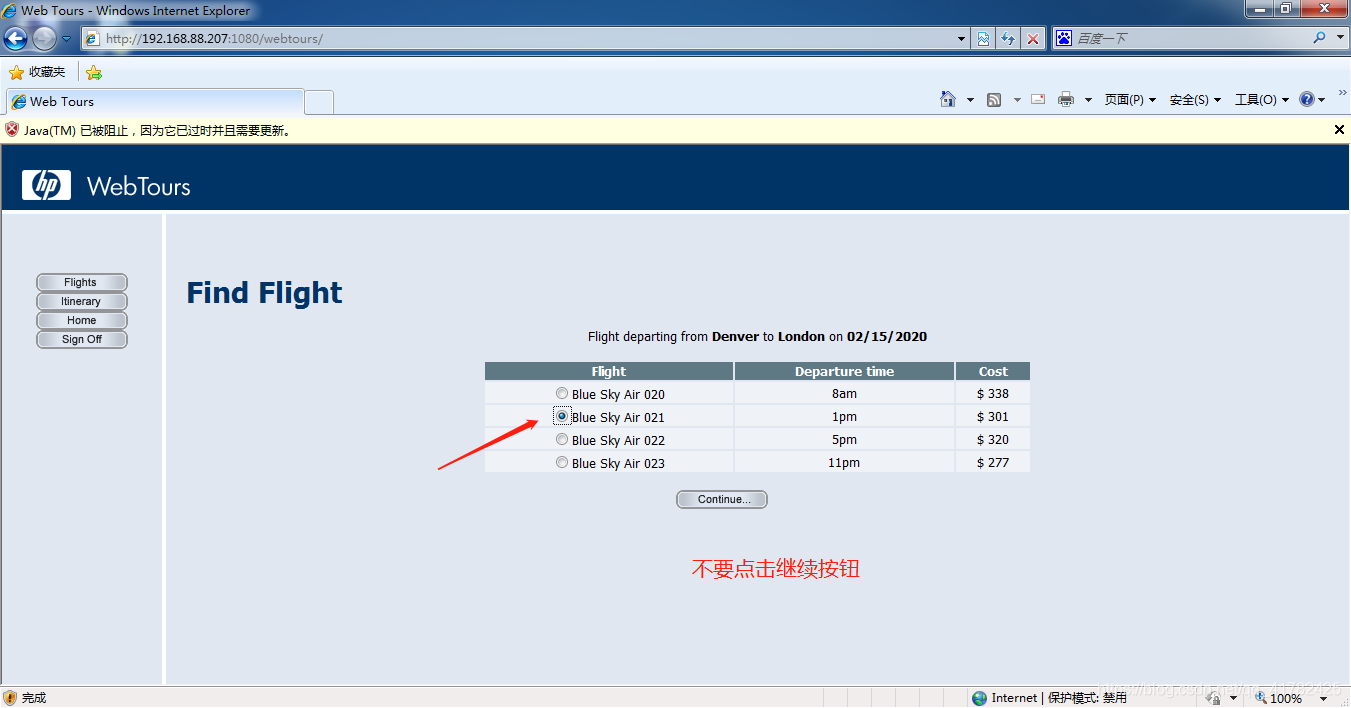This screenshot has width=1351, height=708.
Task: Click the Itinerary sidebar button
Action: point(82,301)
